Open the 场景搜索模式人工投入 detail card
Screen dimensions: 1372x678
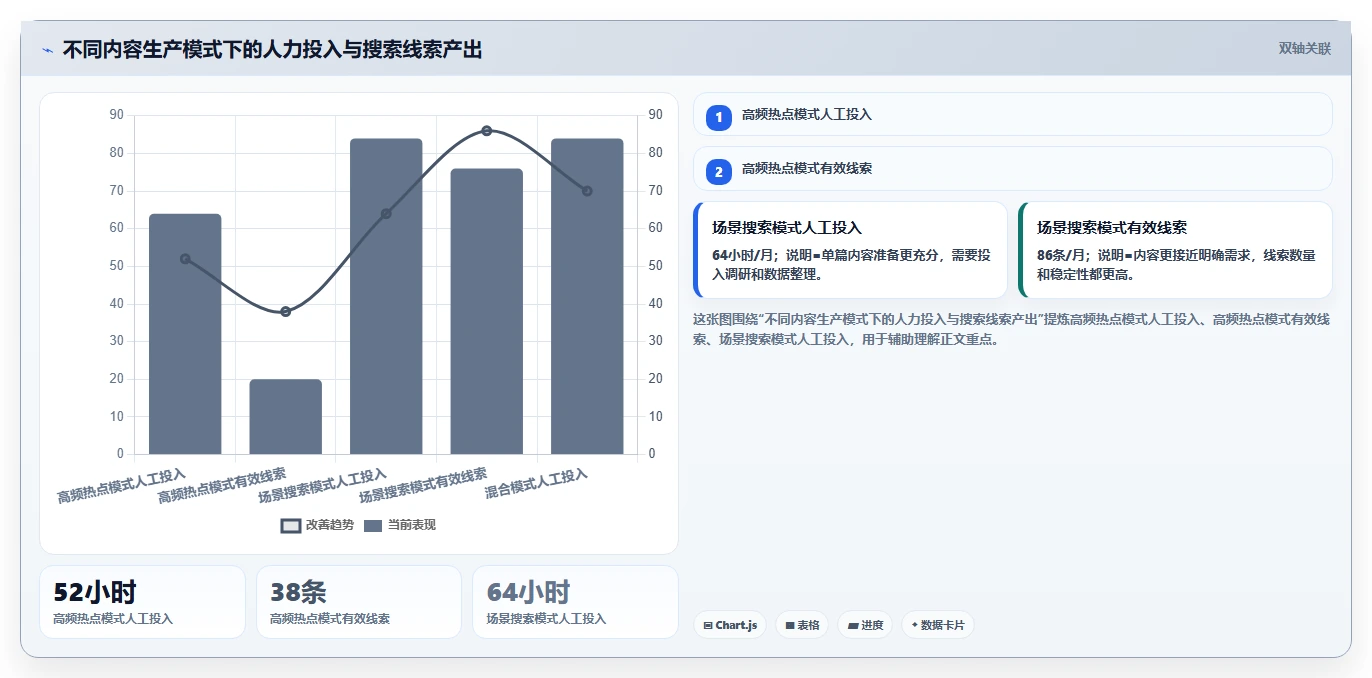[850, 250]
